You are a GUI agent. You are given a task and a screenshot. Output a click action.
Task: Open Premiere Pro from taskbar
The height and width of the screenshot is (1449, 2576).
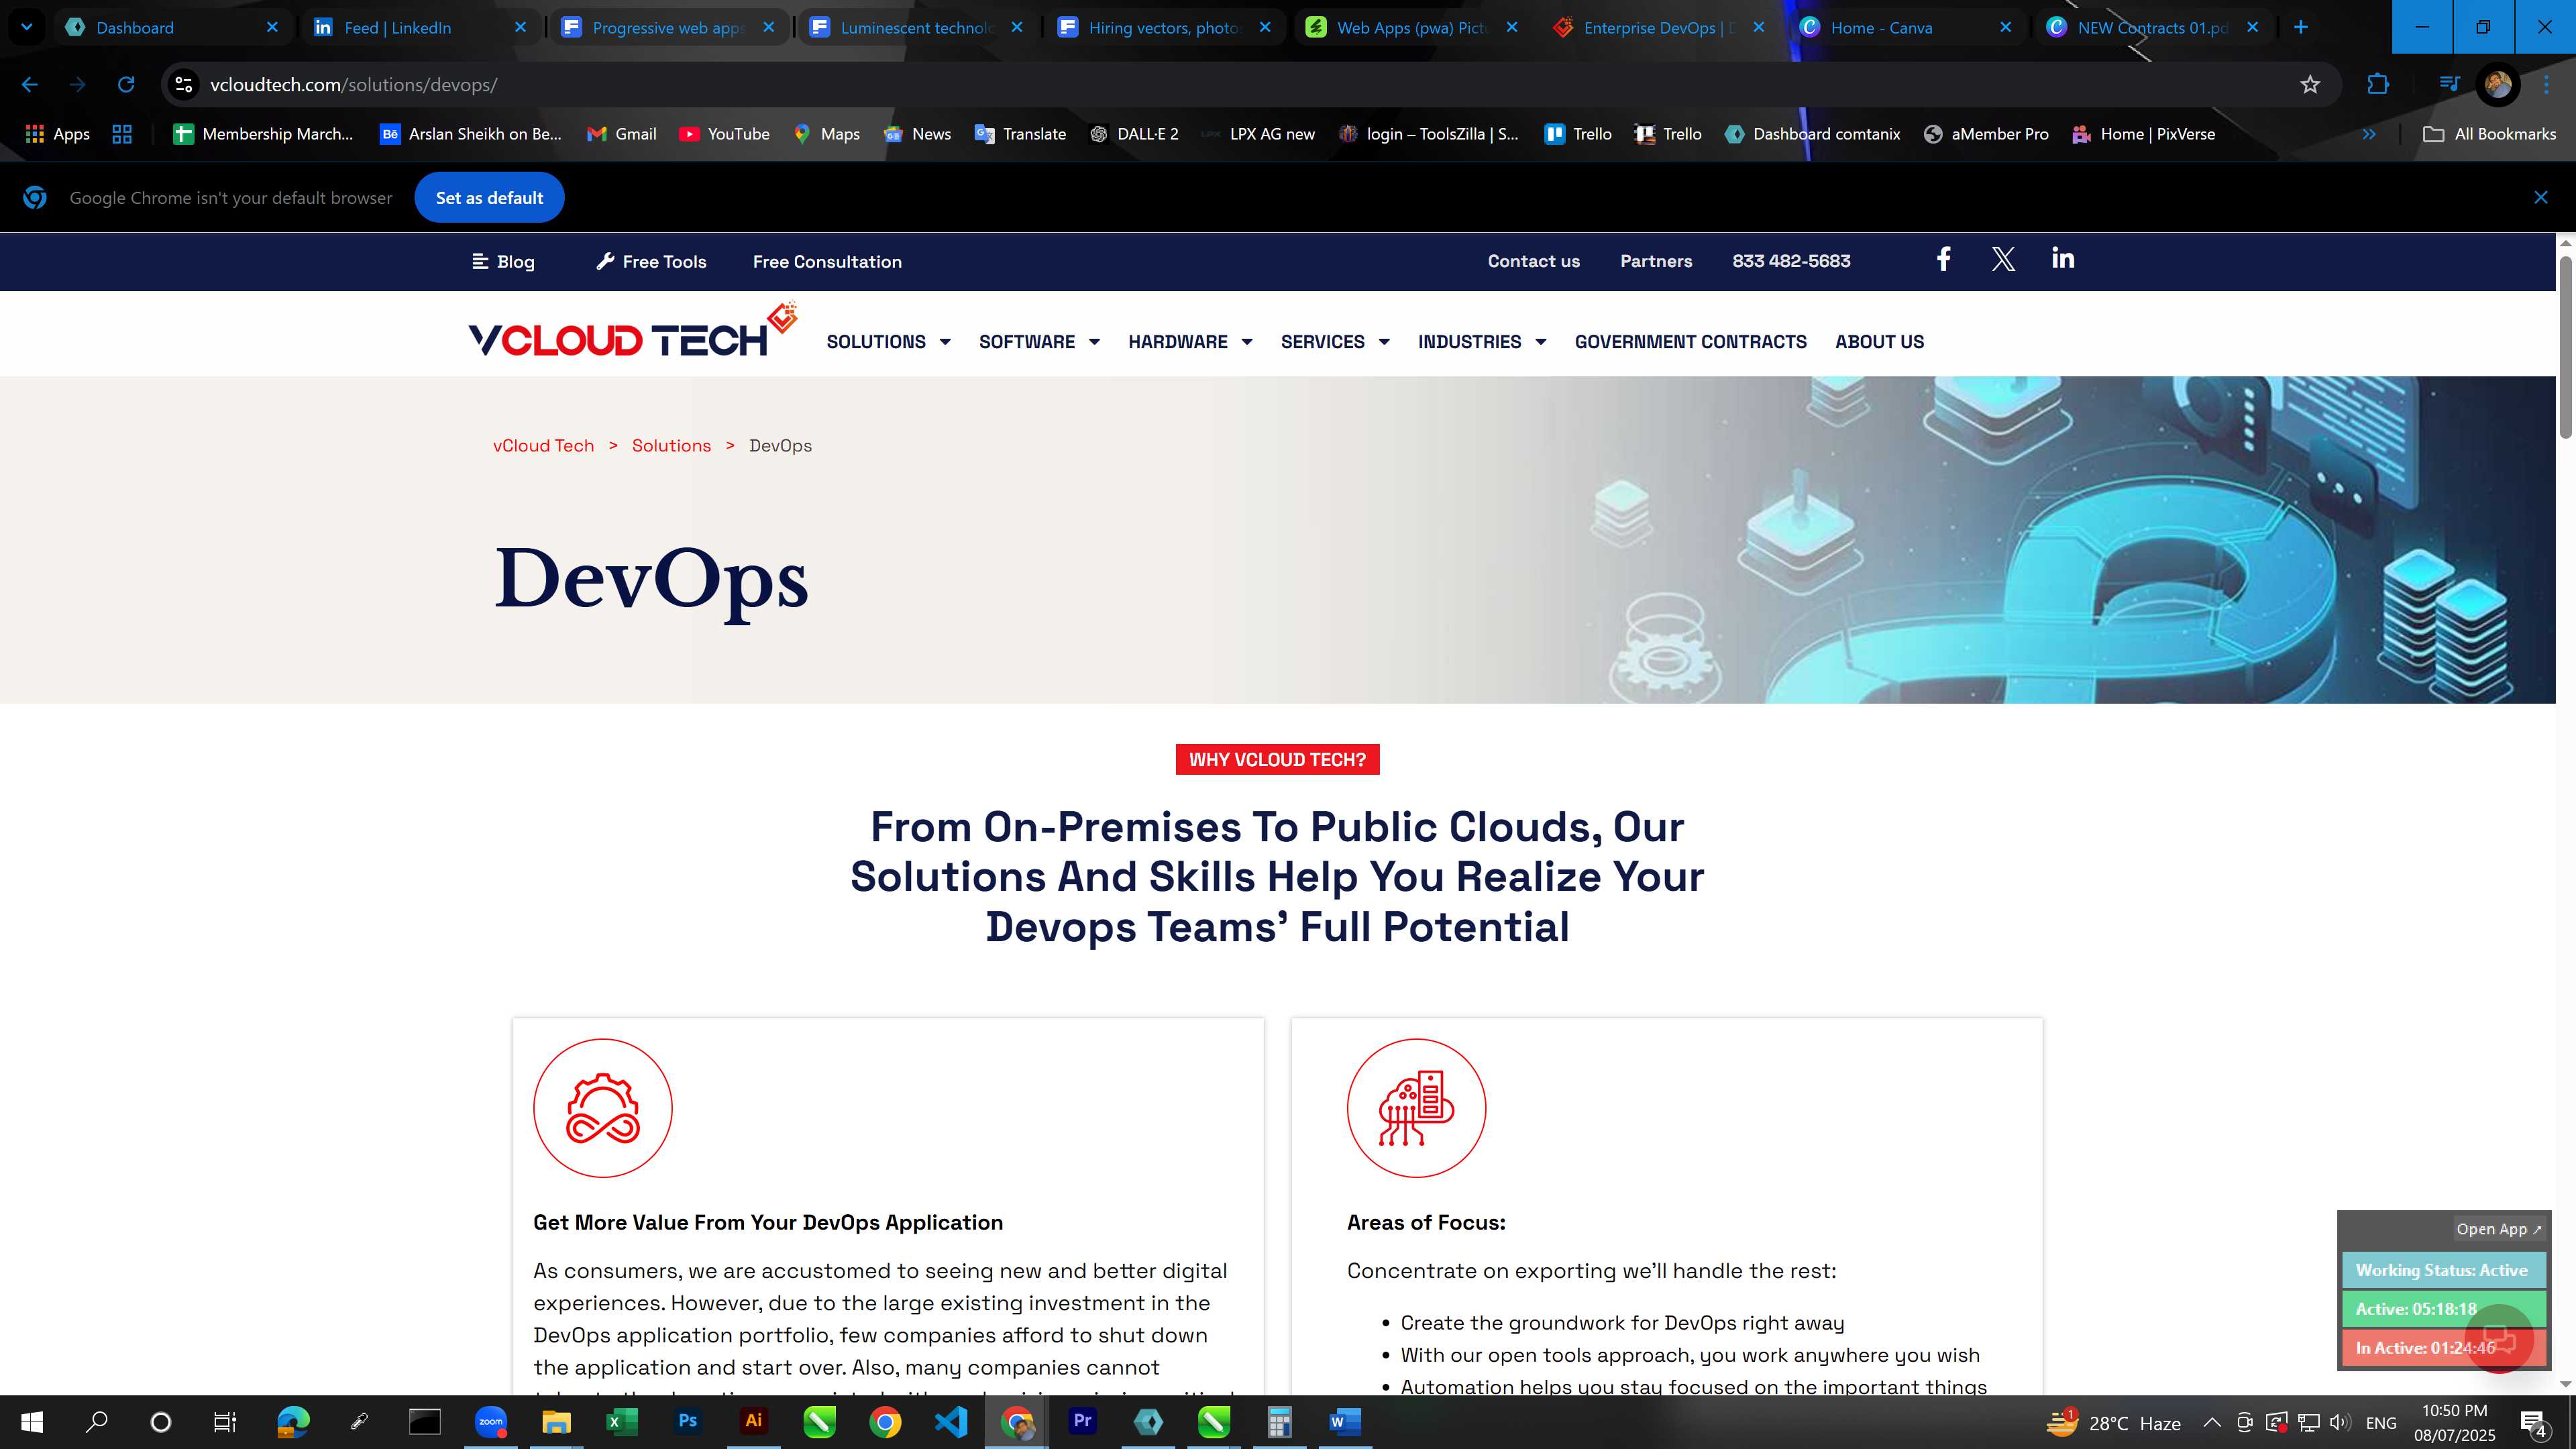(x=1082, y=1421)
